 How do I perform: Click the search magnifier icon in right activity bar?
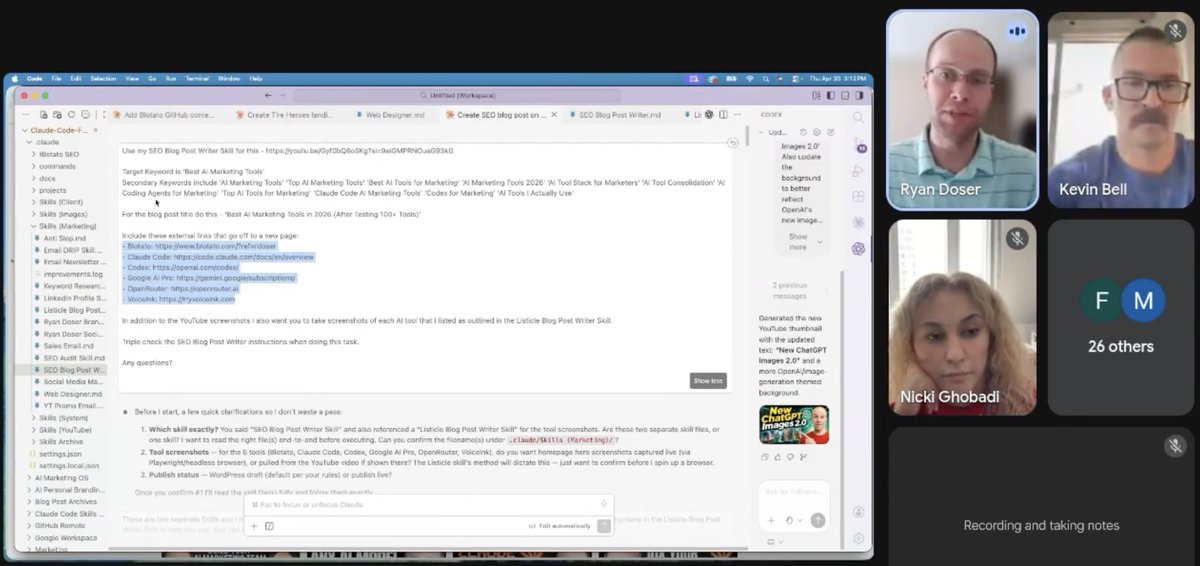pyautogui.click(x=858, y=117)
